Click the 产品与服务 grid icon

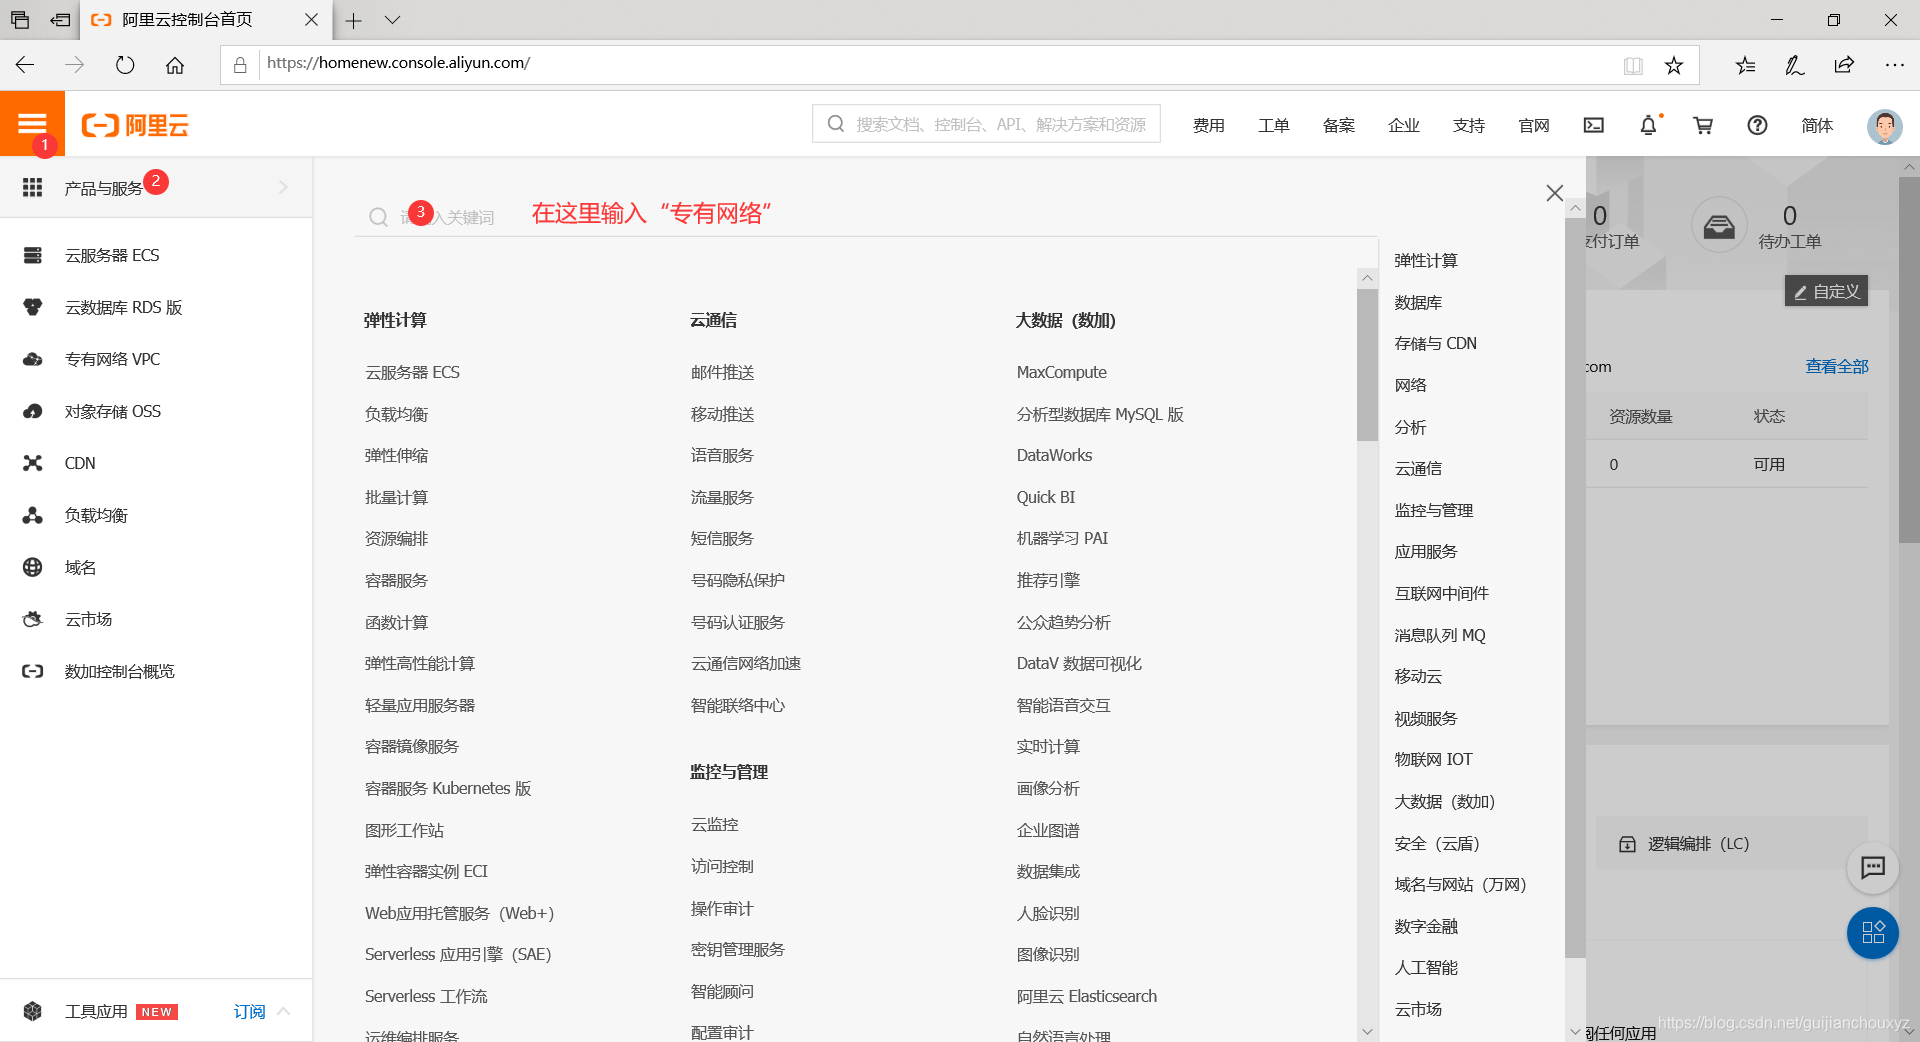click(32, 187)
